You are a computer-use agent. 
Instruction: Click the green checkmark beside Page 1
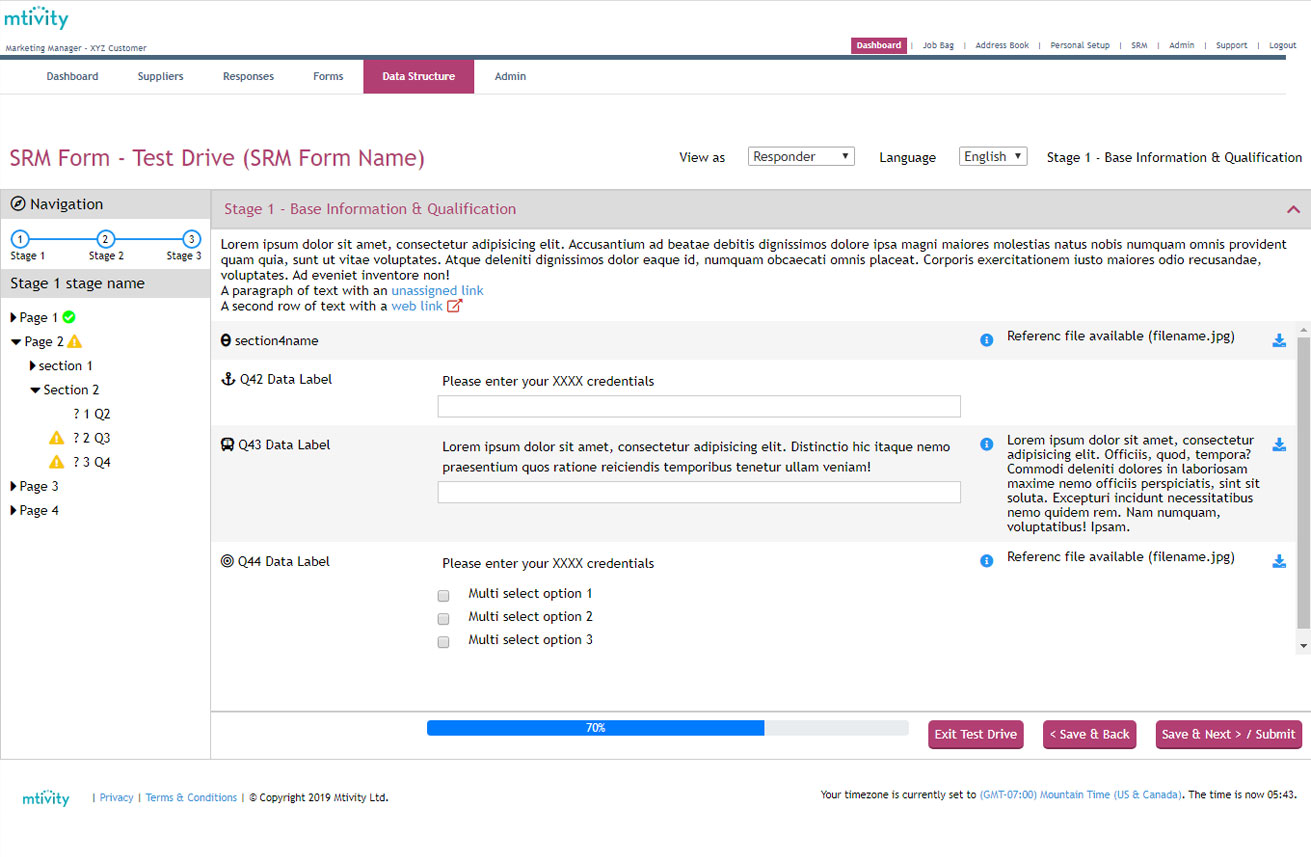click(69, 317)
